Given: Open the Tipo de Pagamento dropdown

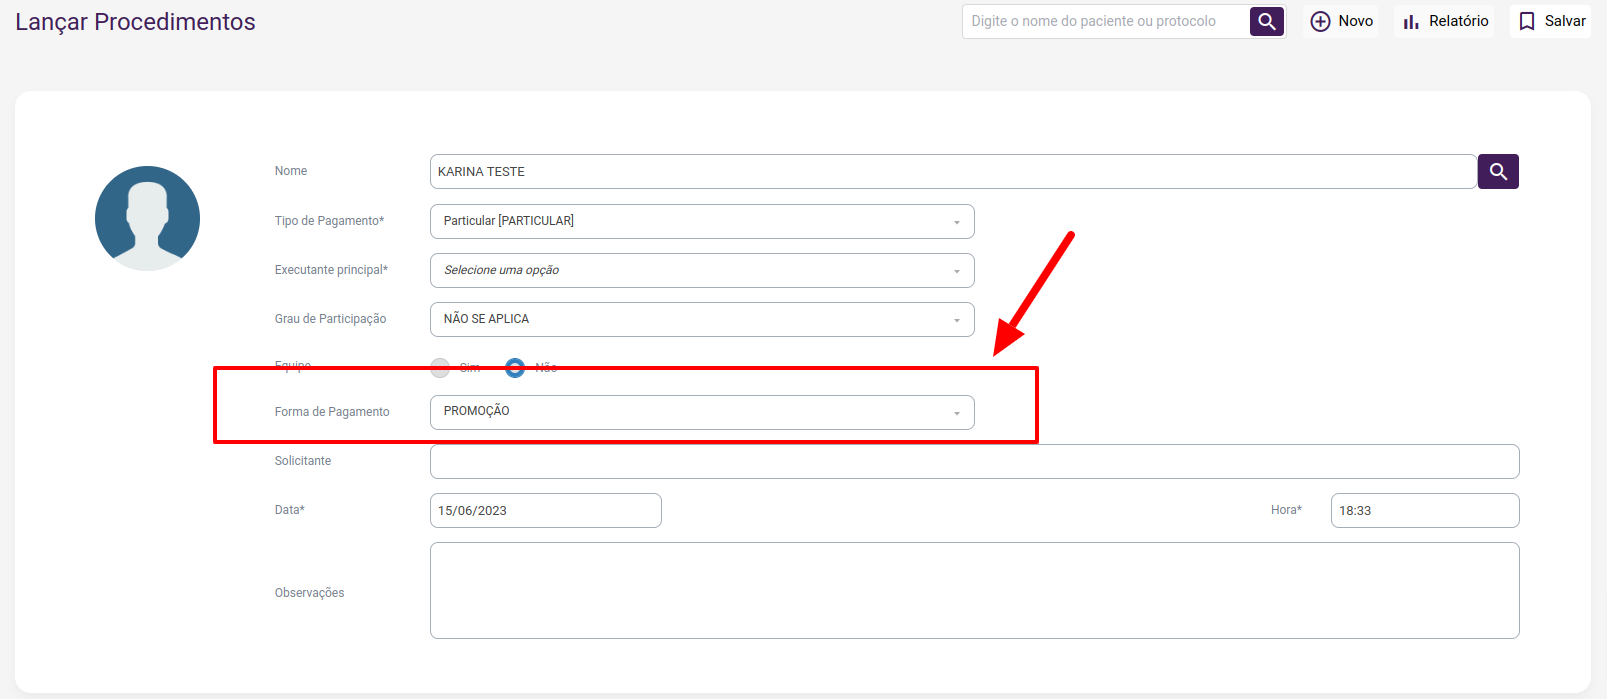Looking at the screenshot, I should coord(702,221).
